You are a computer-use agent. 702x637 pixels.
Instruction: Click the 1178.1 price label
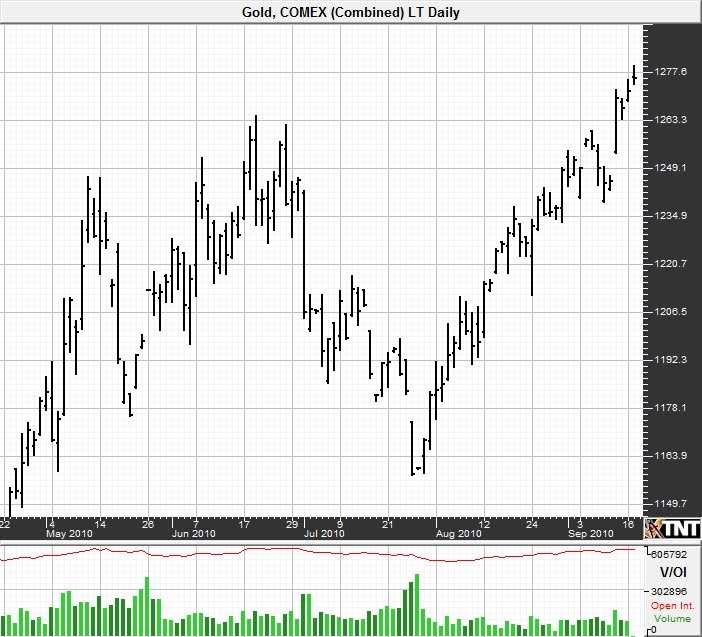(x=670, y=407)
